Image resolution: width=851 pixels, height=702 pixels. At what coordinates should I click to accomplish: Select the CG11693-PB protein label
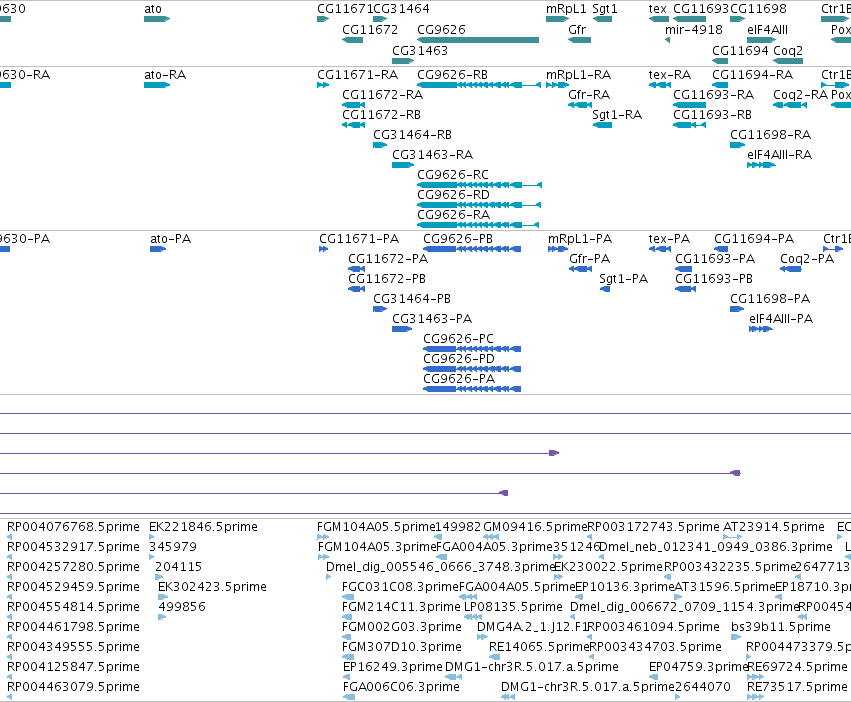[x=714, y=279]
